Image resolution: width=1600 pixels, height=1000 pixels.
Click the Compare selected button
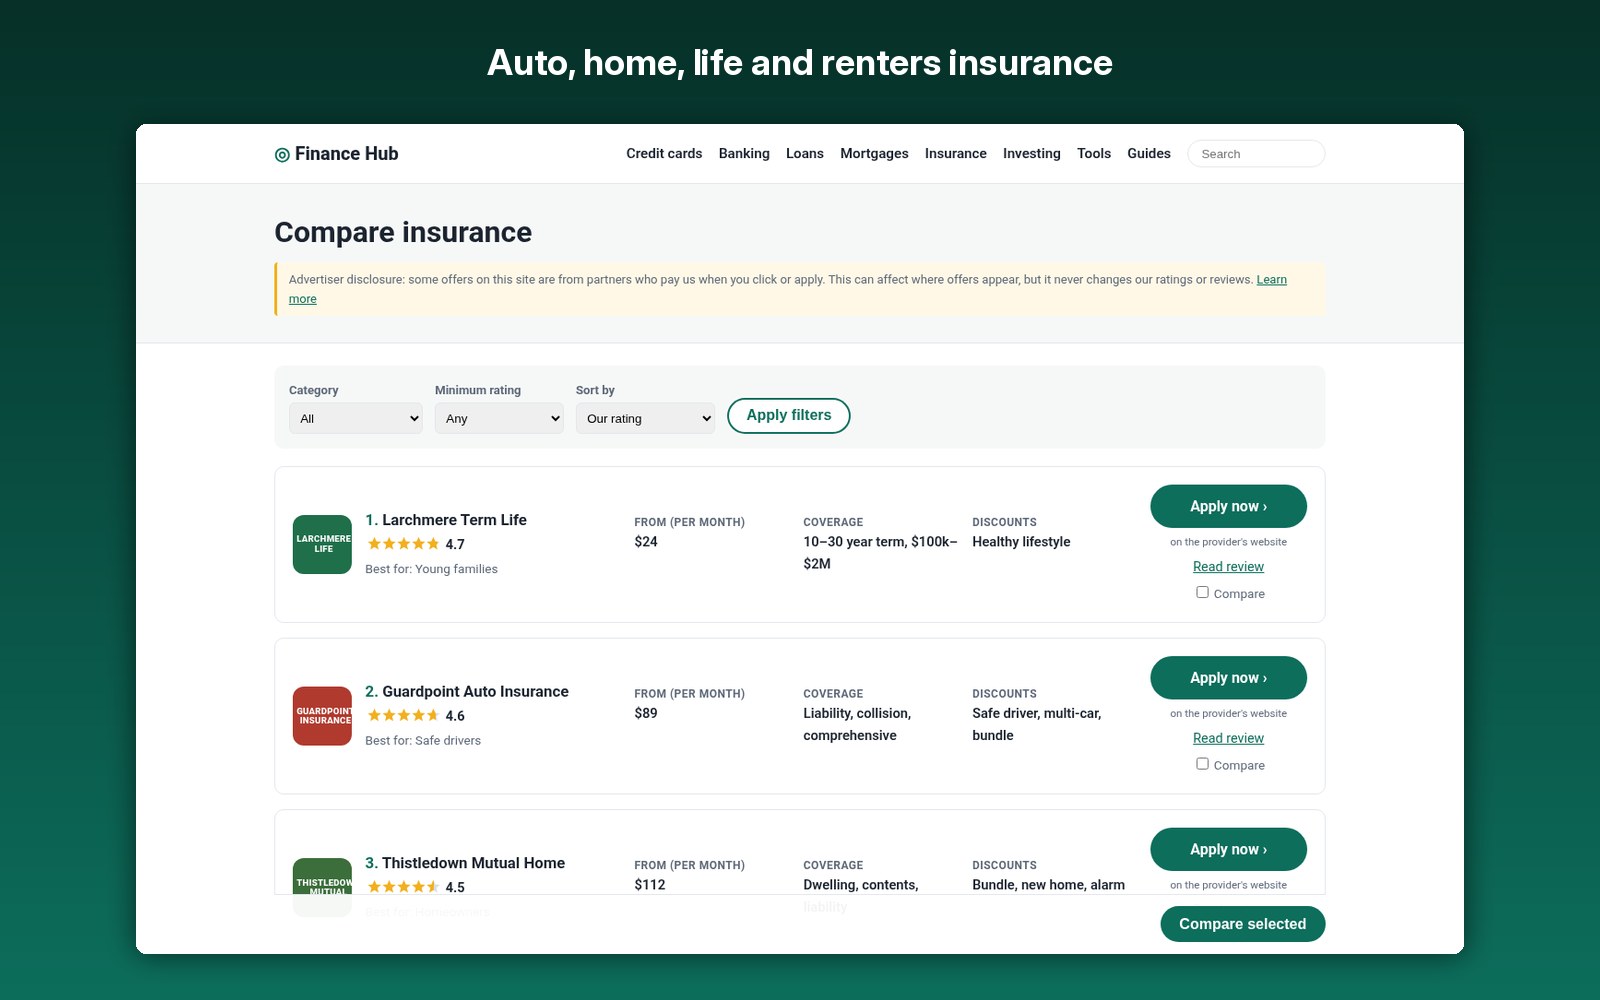(1243, 924)
